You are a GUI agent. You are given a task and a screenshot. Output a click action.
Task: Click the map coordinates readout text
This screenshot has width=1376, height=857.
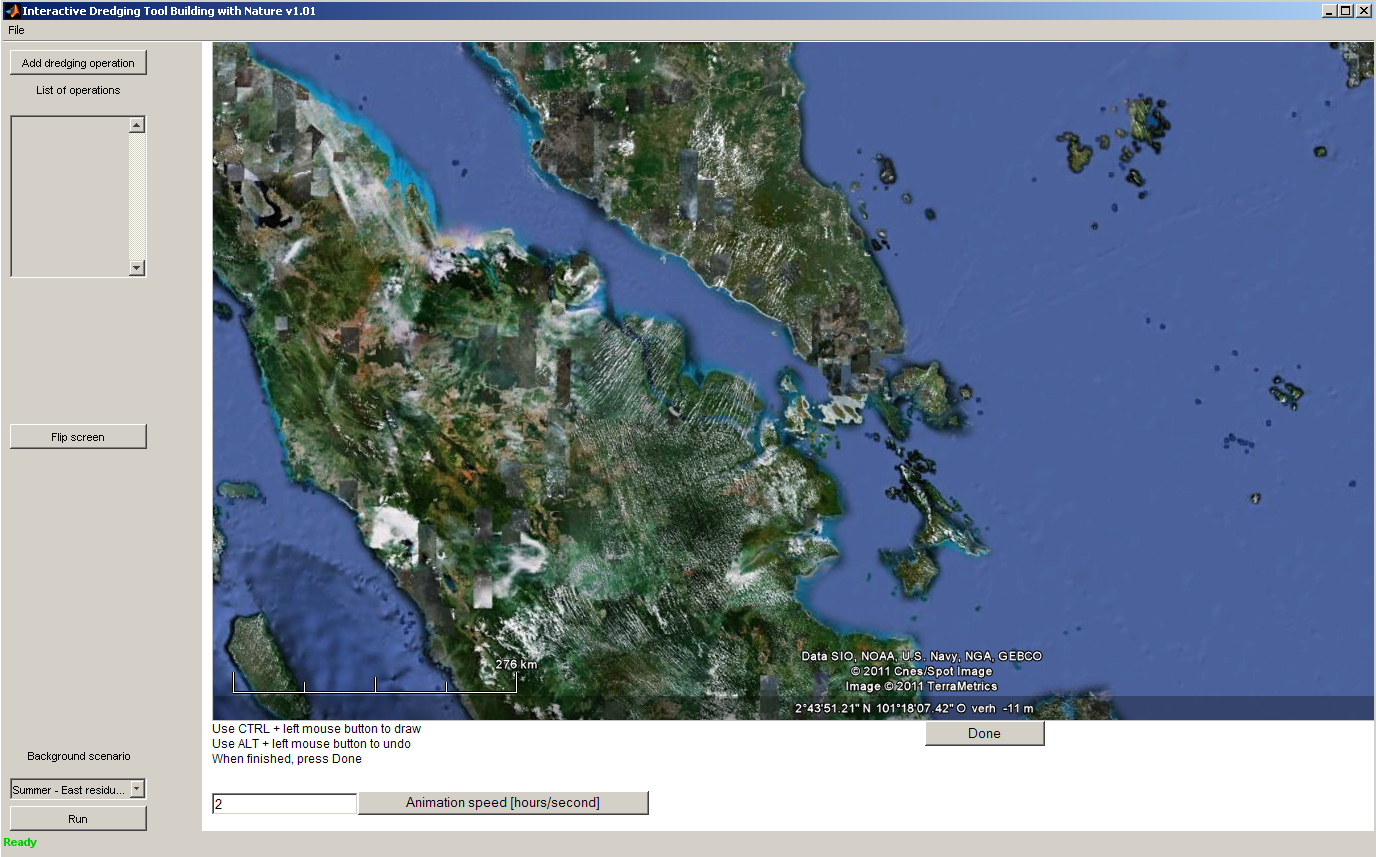point(914,709)
